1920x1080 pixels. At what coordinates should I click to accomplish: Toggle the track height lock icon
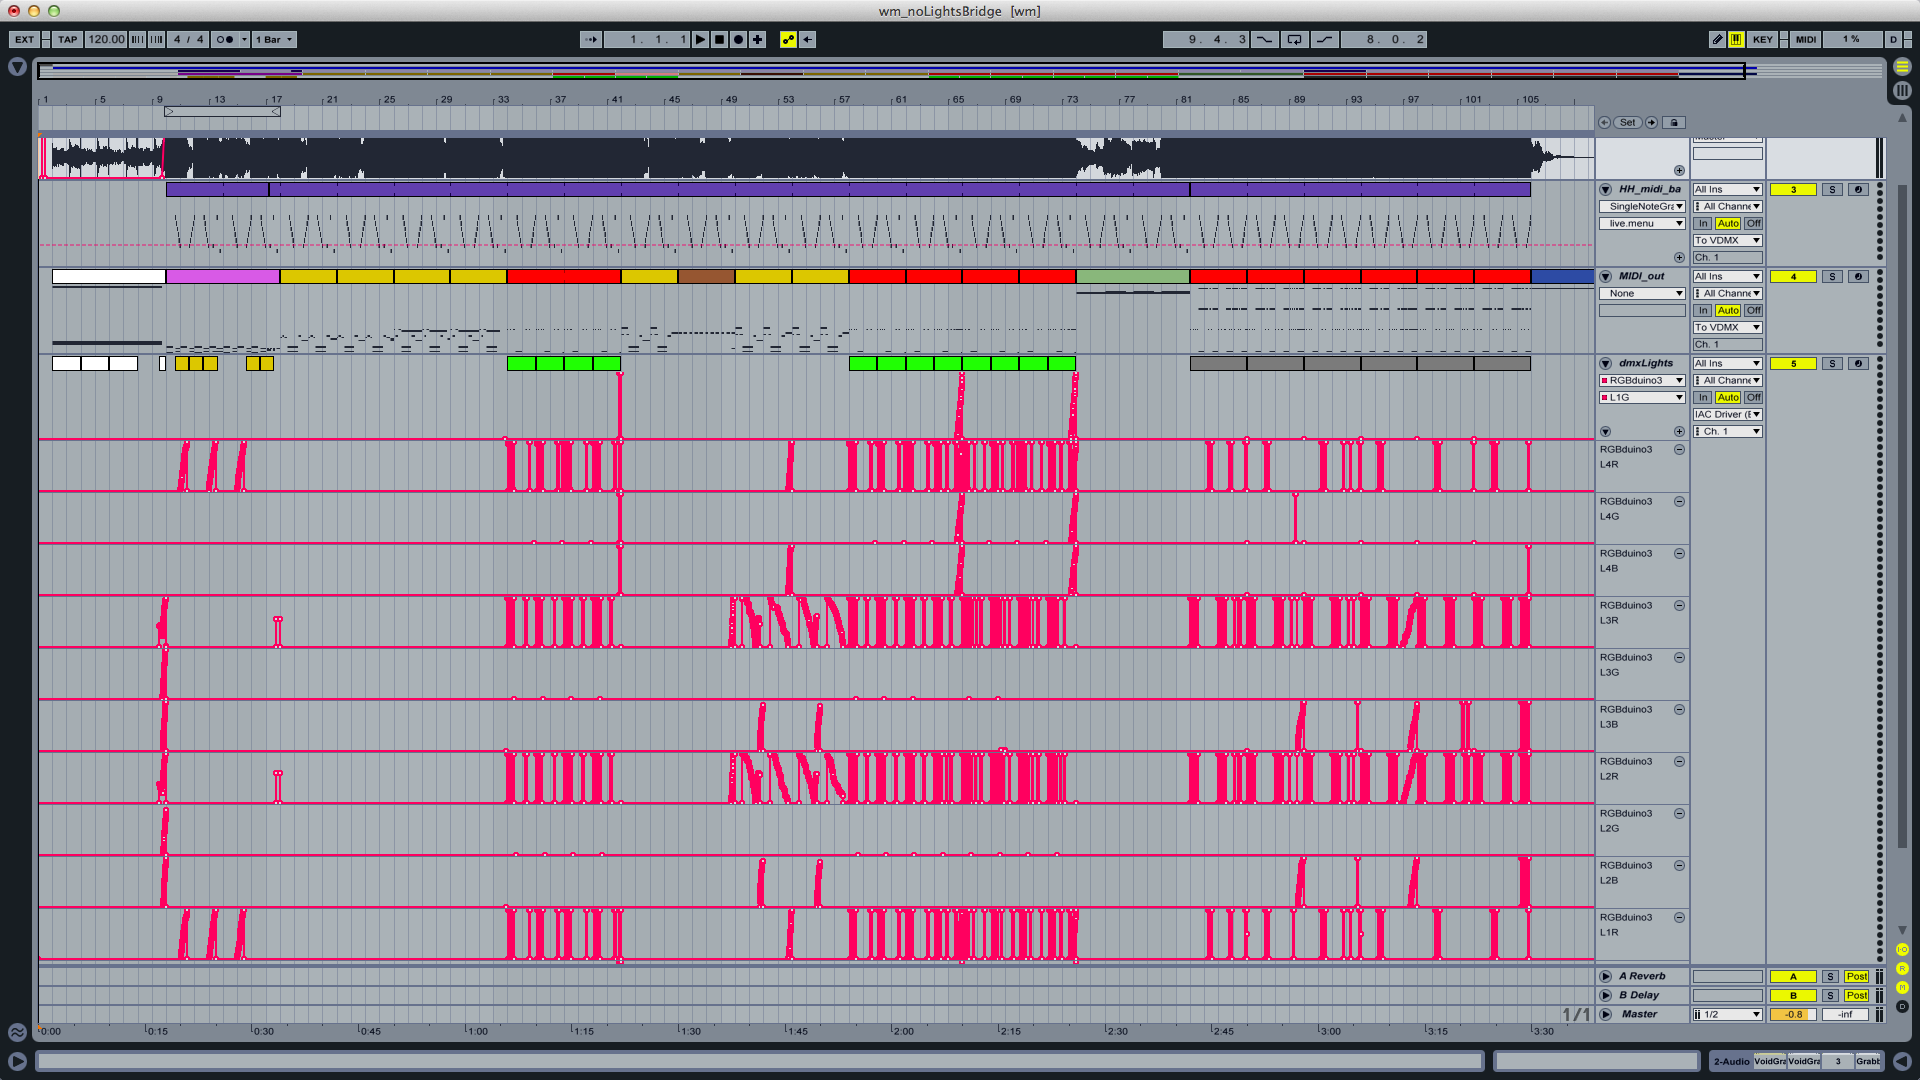1675,122
